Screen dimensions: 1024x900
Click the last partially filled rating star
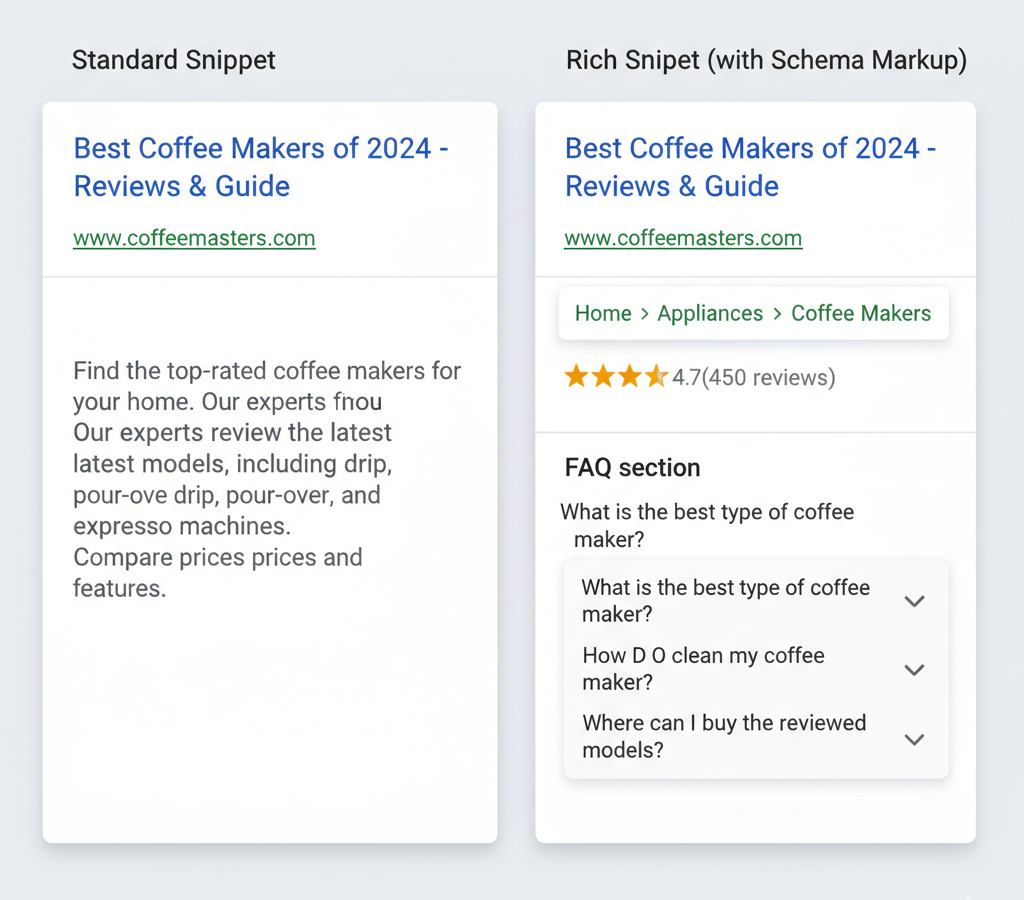coord(656,377)
